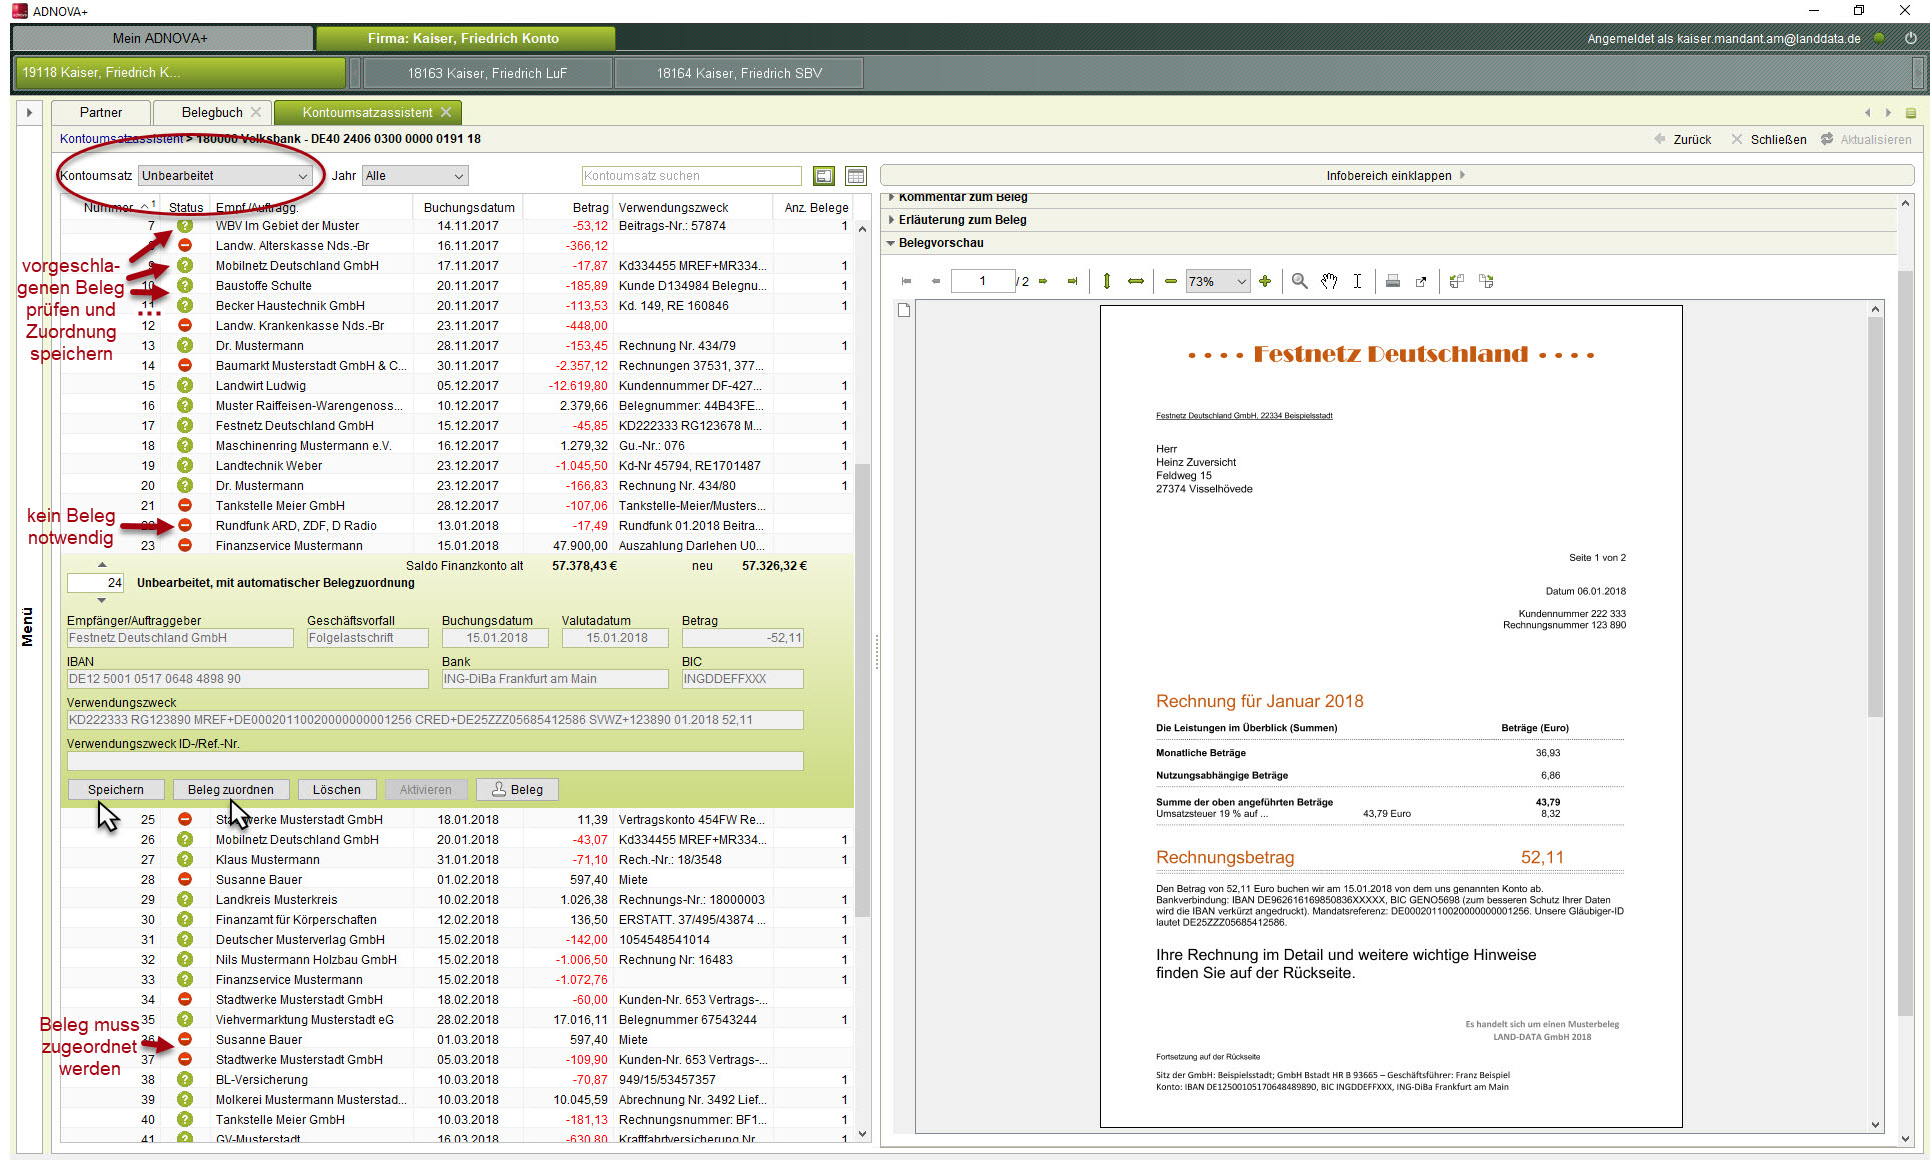This screenshot has width=1930, height=1160.
Task: Jump to last page in Belegvorschau
Action: point(1072,281)
